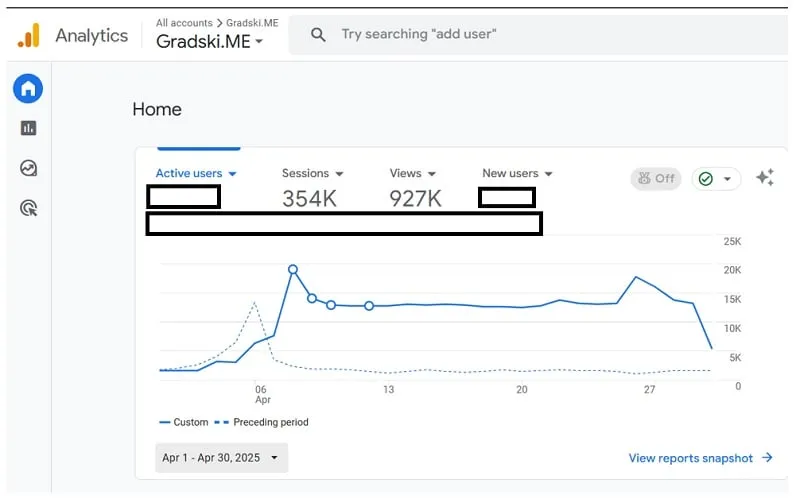The image size is (800, 499).
Task: Click the Insights sparkle icon
Action: point(765,178)
